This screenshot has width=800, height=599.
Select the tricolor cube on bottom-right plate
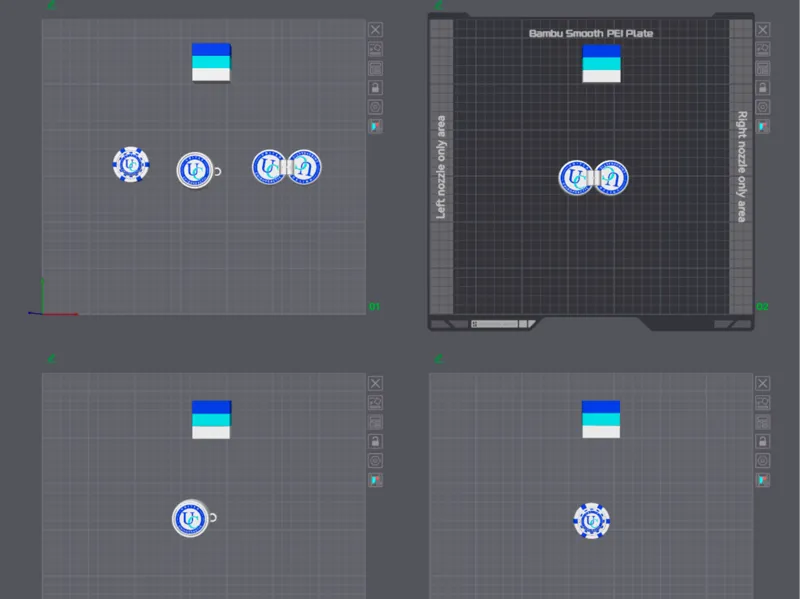tap(601, 419)
